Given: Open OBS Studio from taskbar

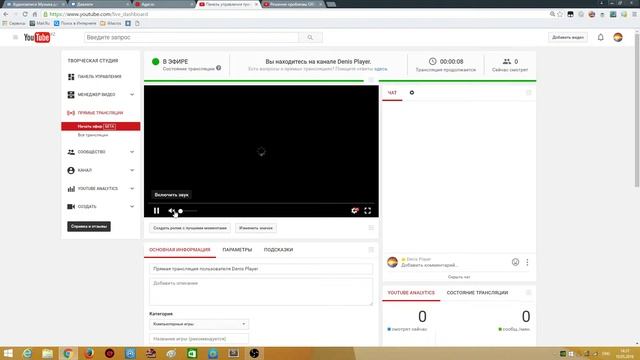Looking at the screenshot, I should 254,353.
